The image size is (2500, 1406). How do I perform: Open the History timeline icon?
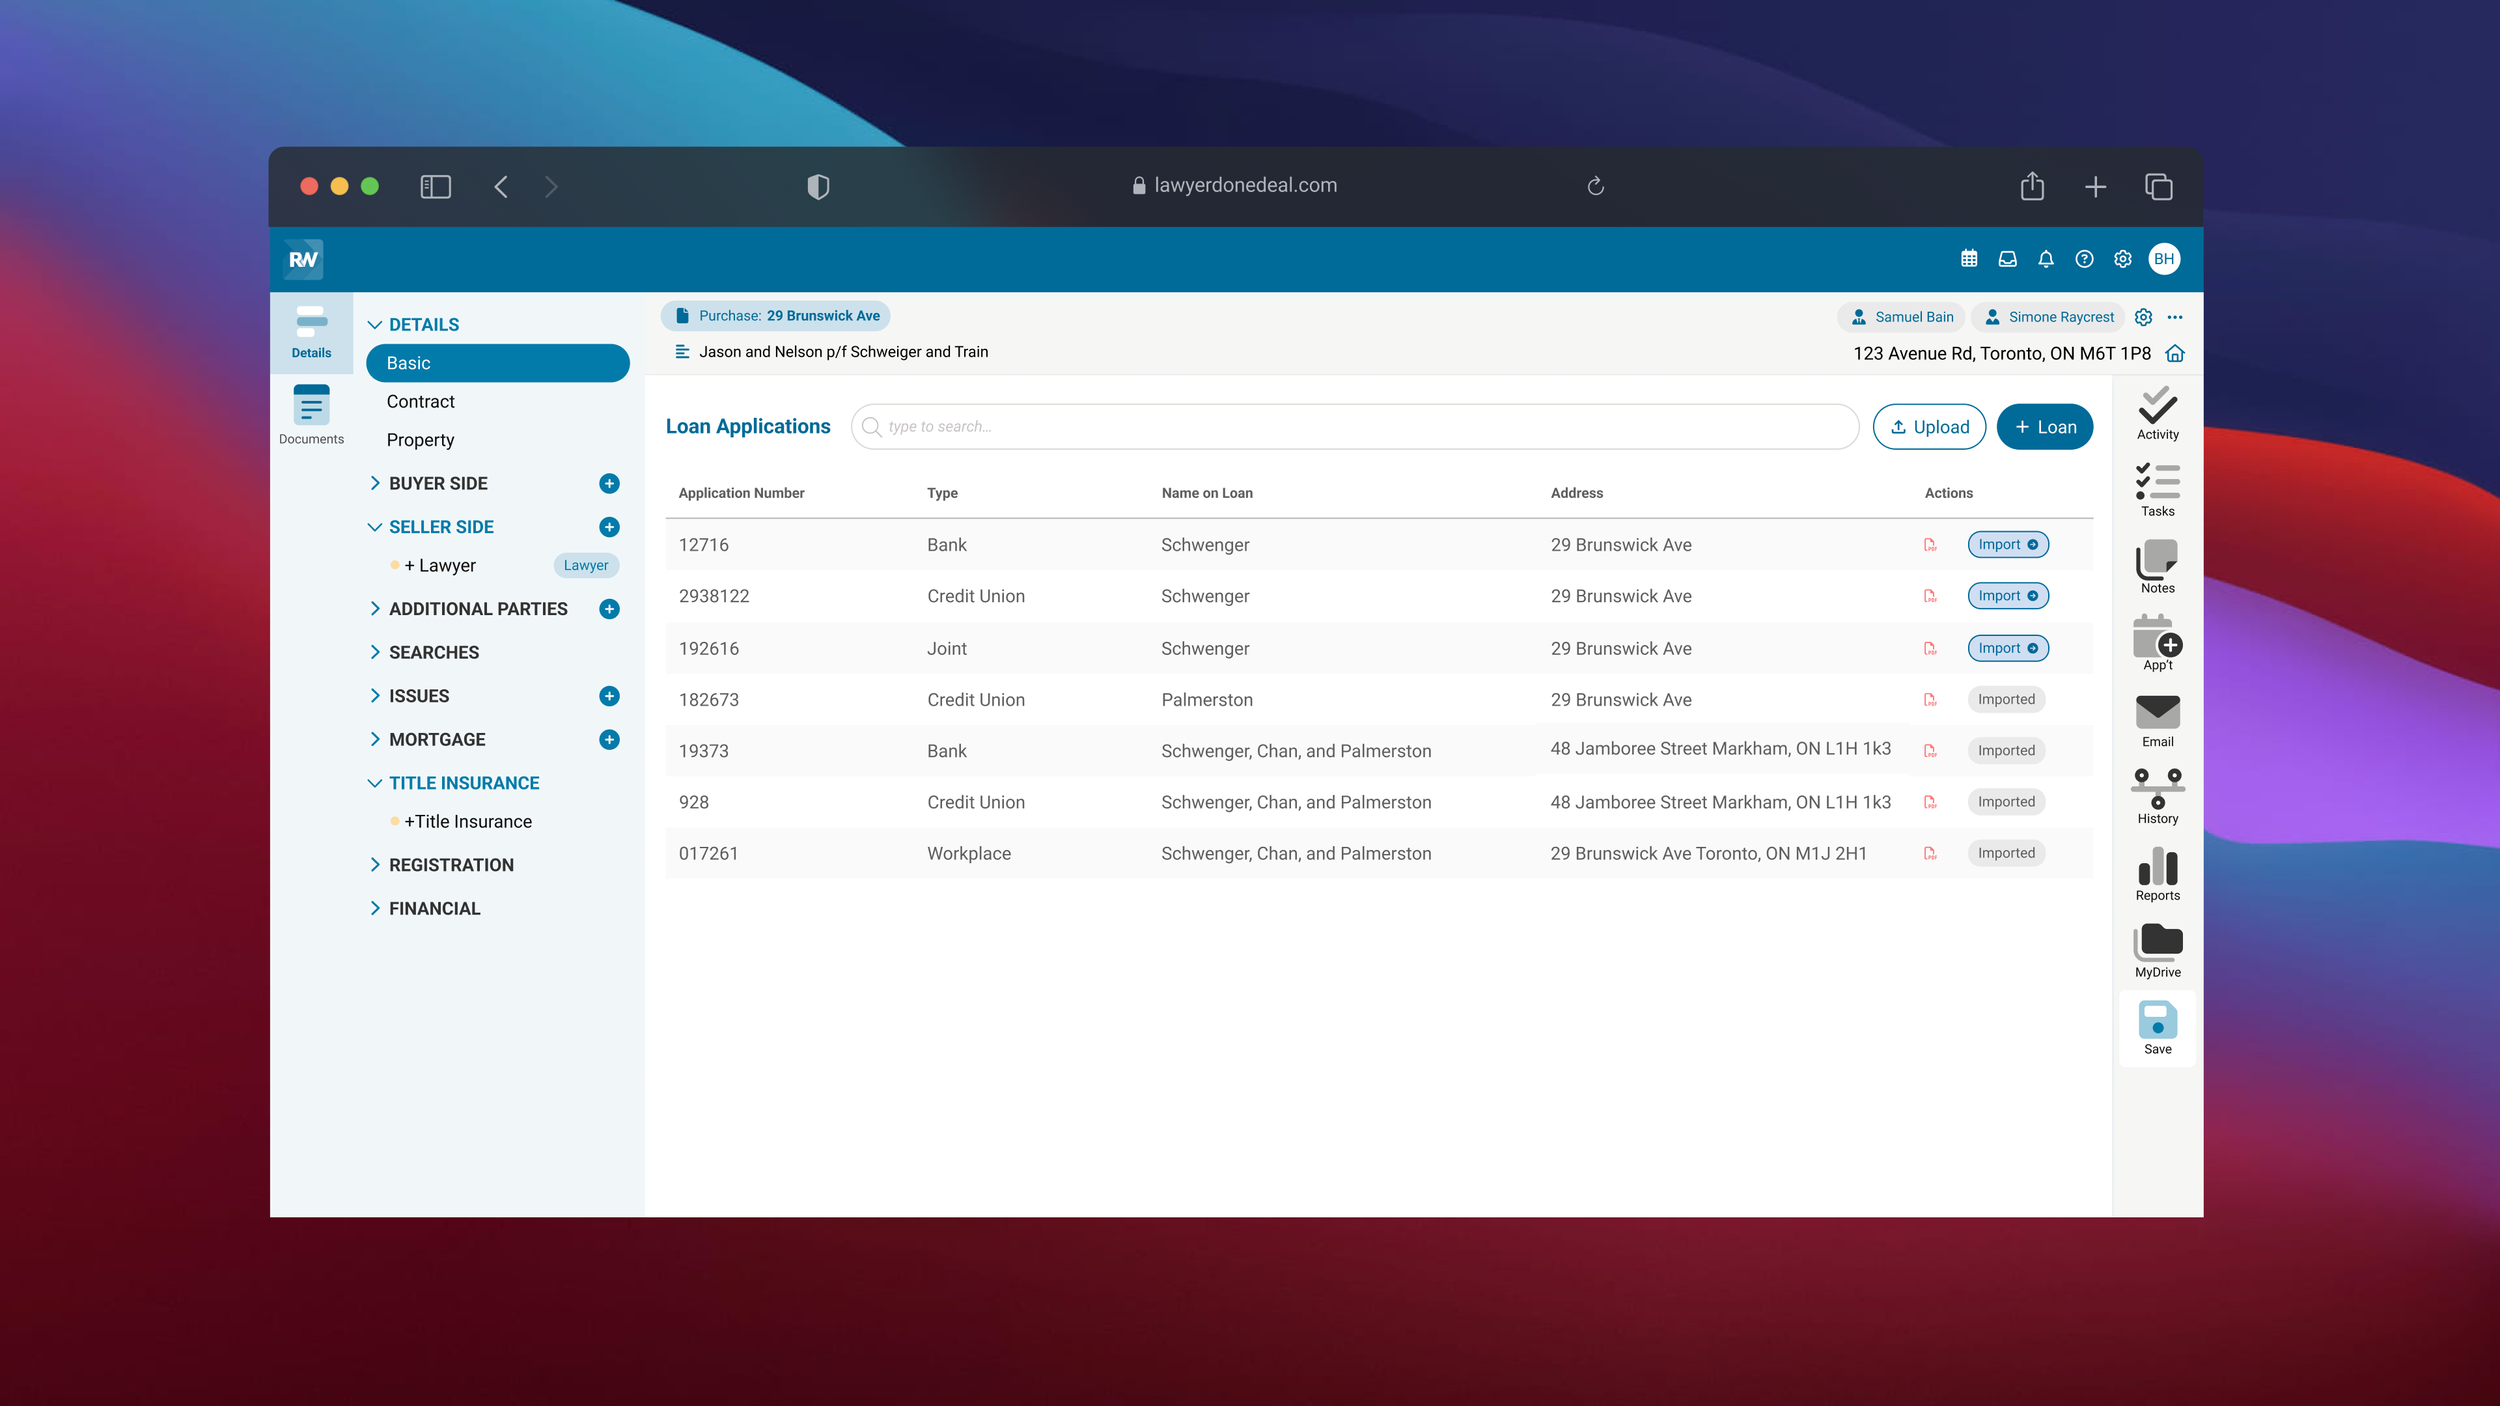click(2157, 796)
